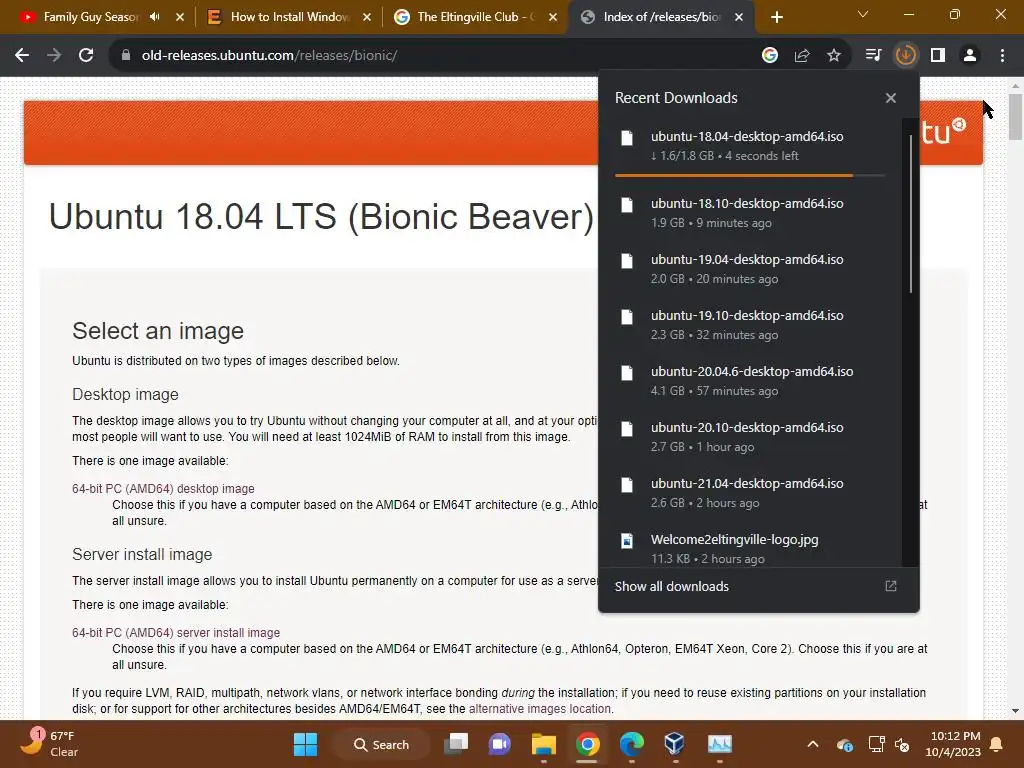
Task: Open network and volume tray icons
Action: [x=889, y=745]
